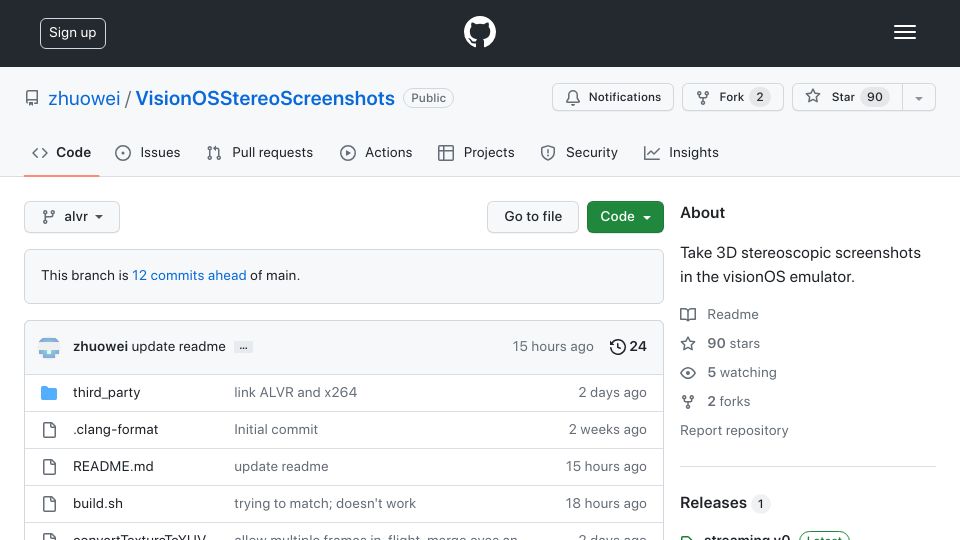Open the green Code dropdown button
Screen dimensions: 960x540
coord(625,217)
